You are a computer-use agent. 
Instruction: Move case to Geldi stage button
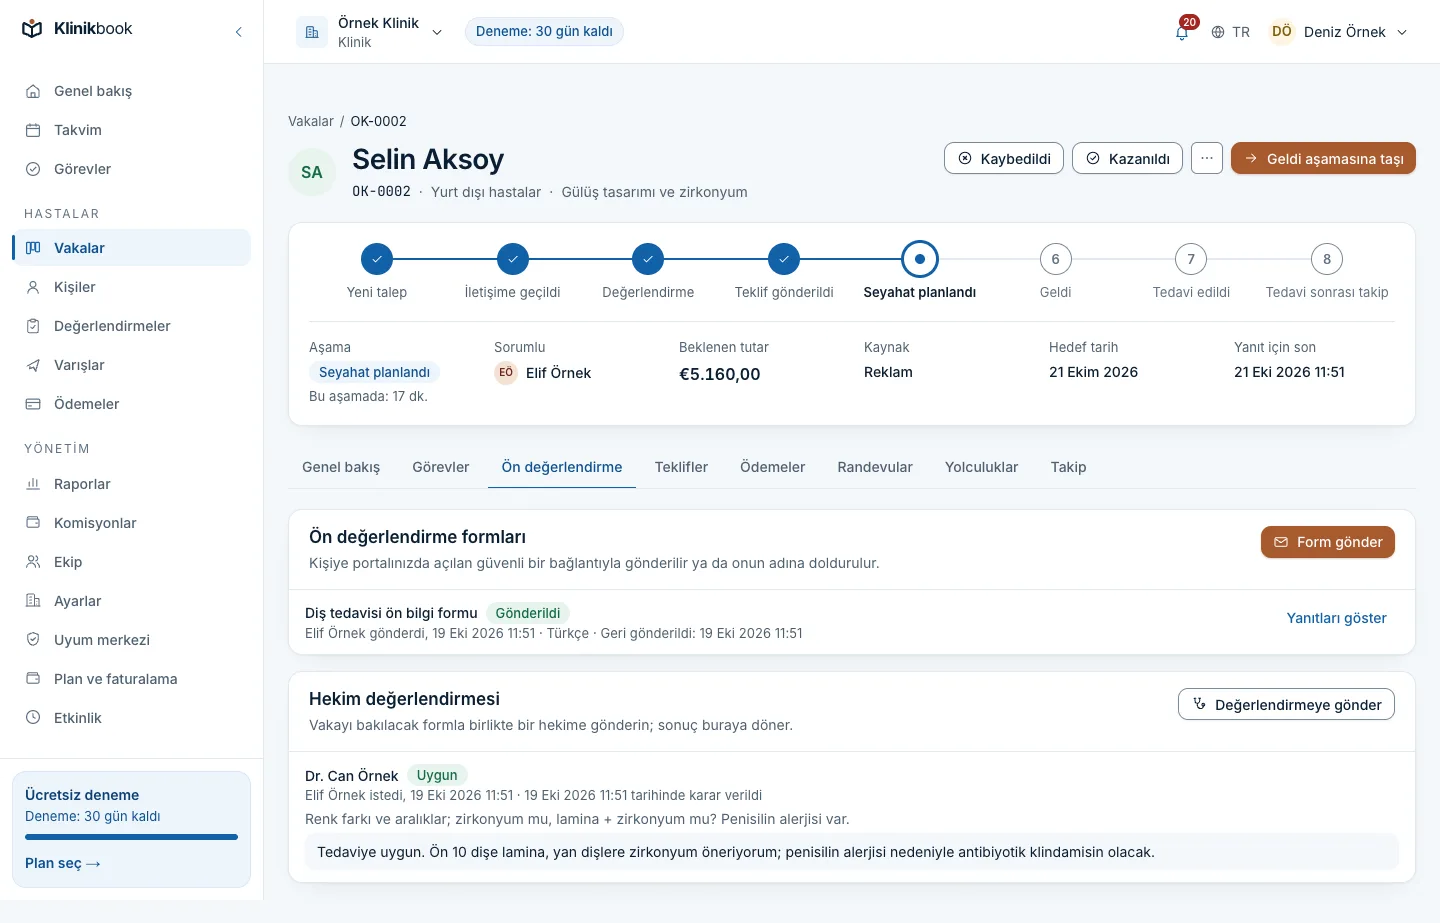[x=1323, y=158]
